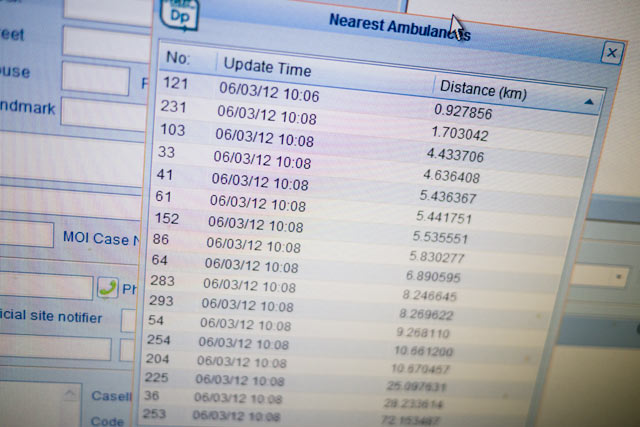Viewport: 640px width, 427px height.
Task: Toggle sort arrow on Distance column
Action: 589,101
